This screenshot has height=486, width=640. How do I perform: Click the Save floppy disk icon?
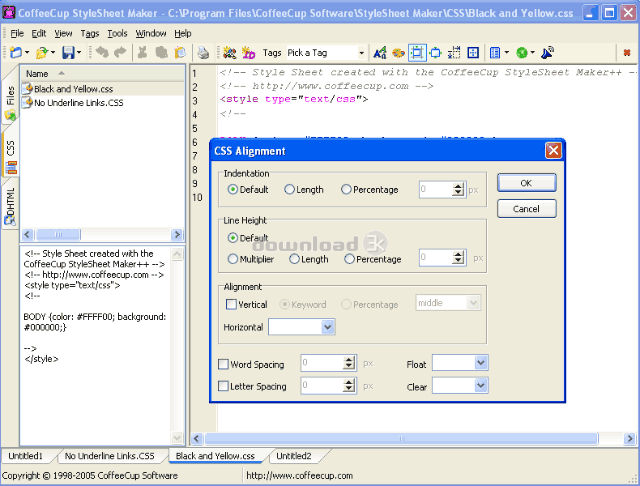coord(68,53)
